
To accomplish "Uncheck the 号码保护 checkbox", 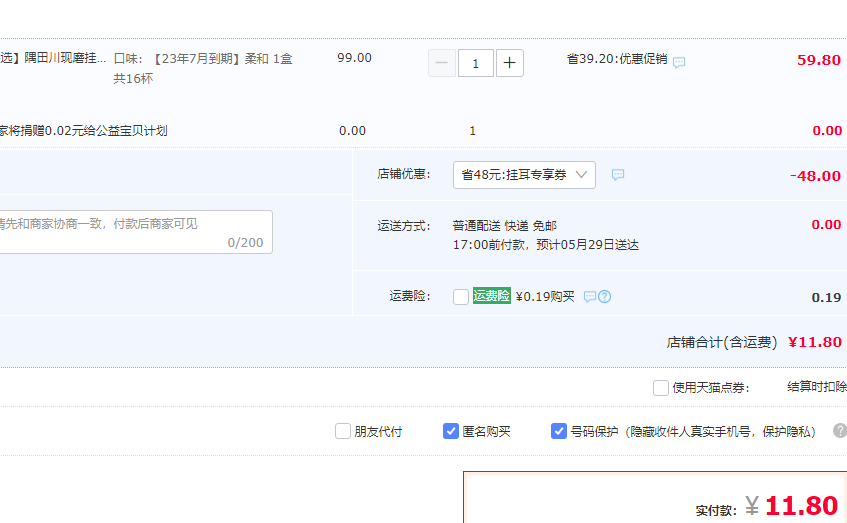I will click(559, 431).
